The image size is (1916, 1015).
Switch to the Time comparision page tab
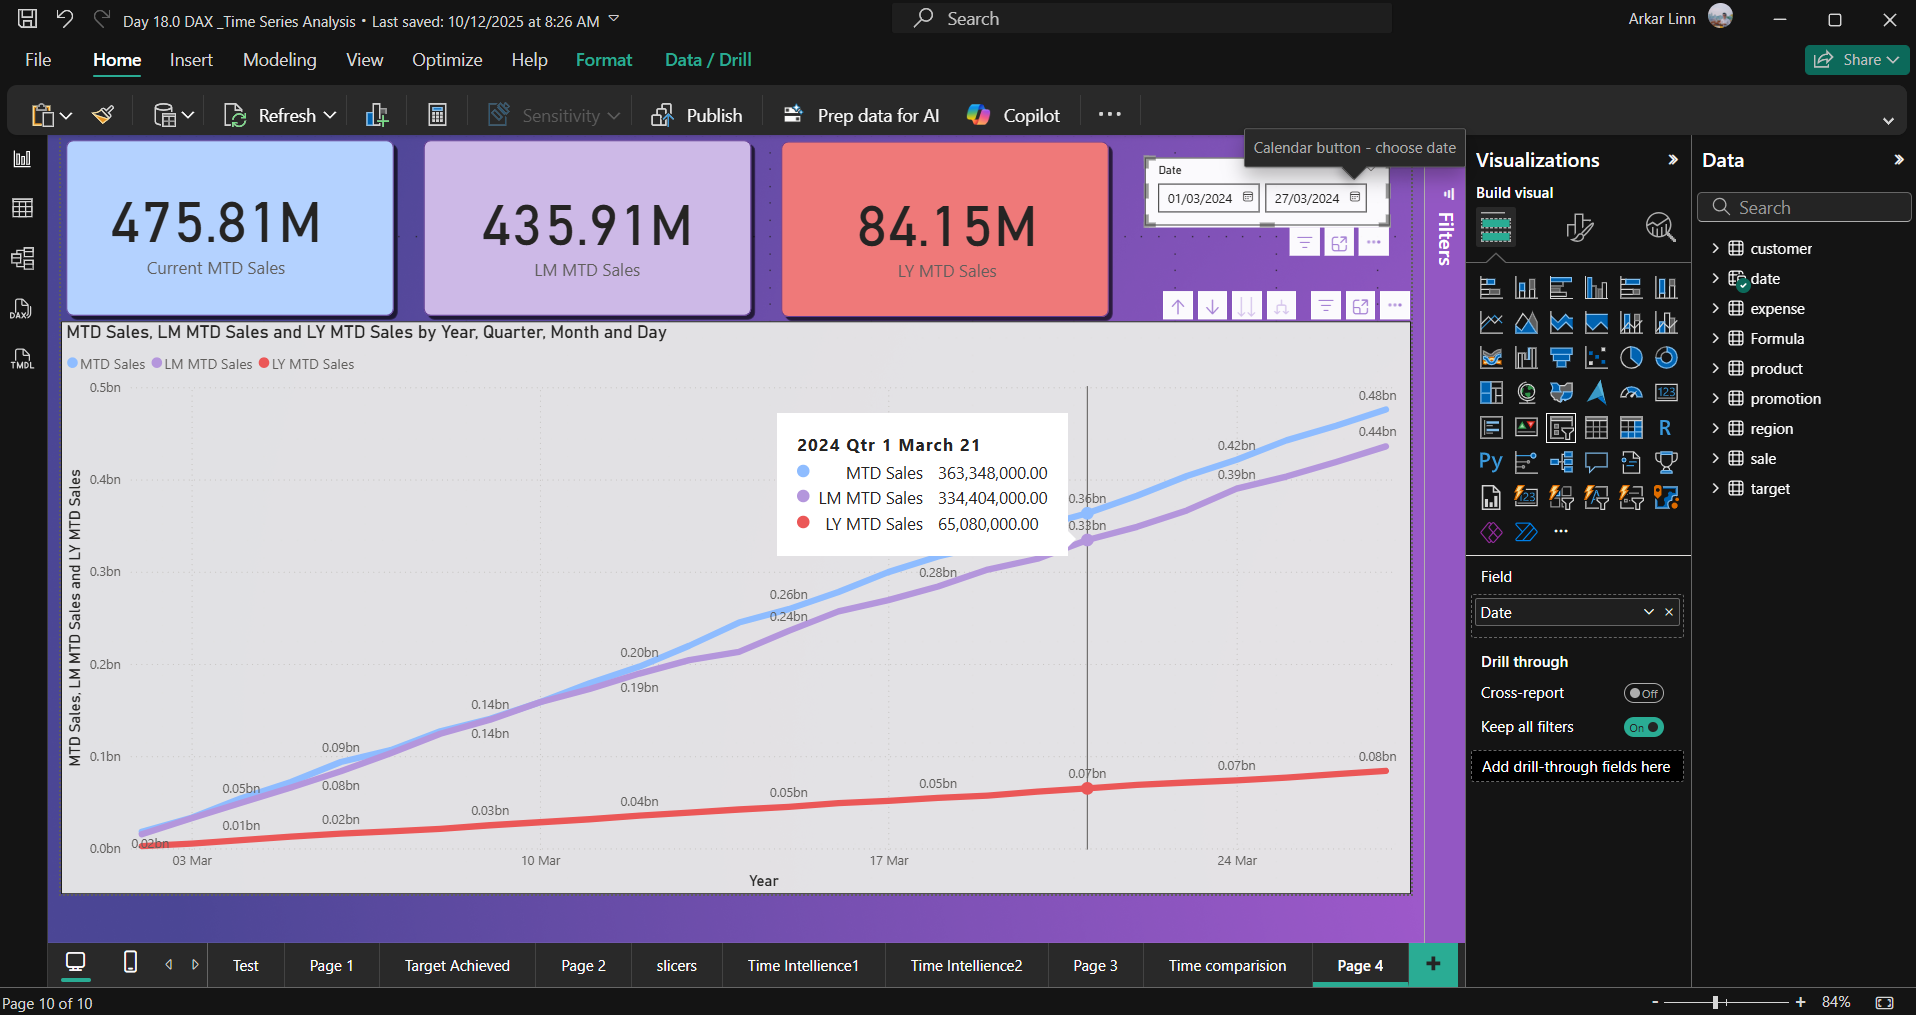[1227, 965]
